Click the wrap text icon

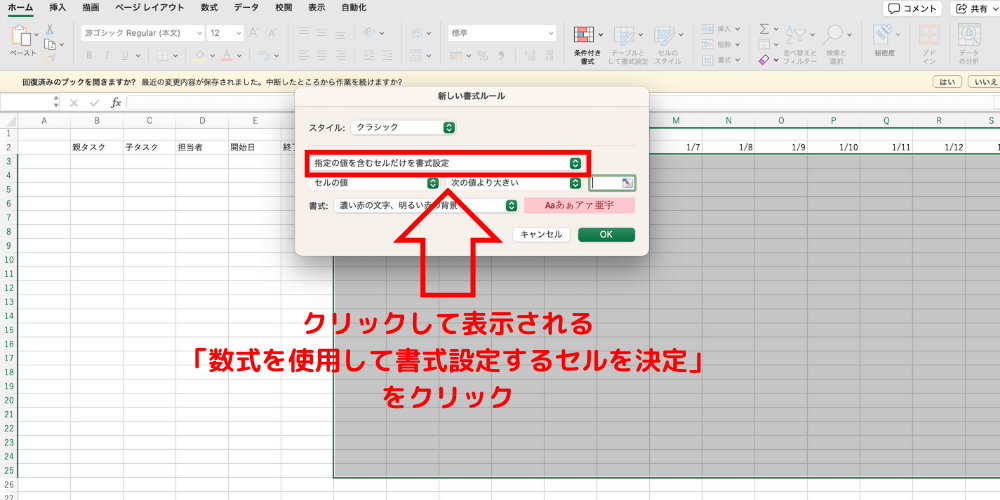point(417,33)
